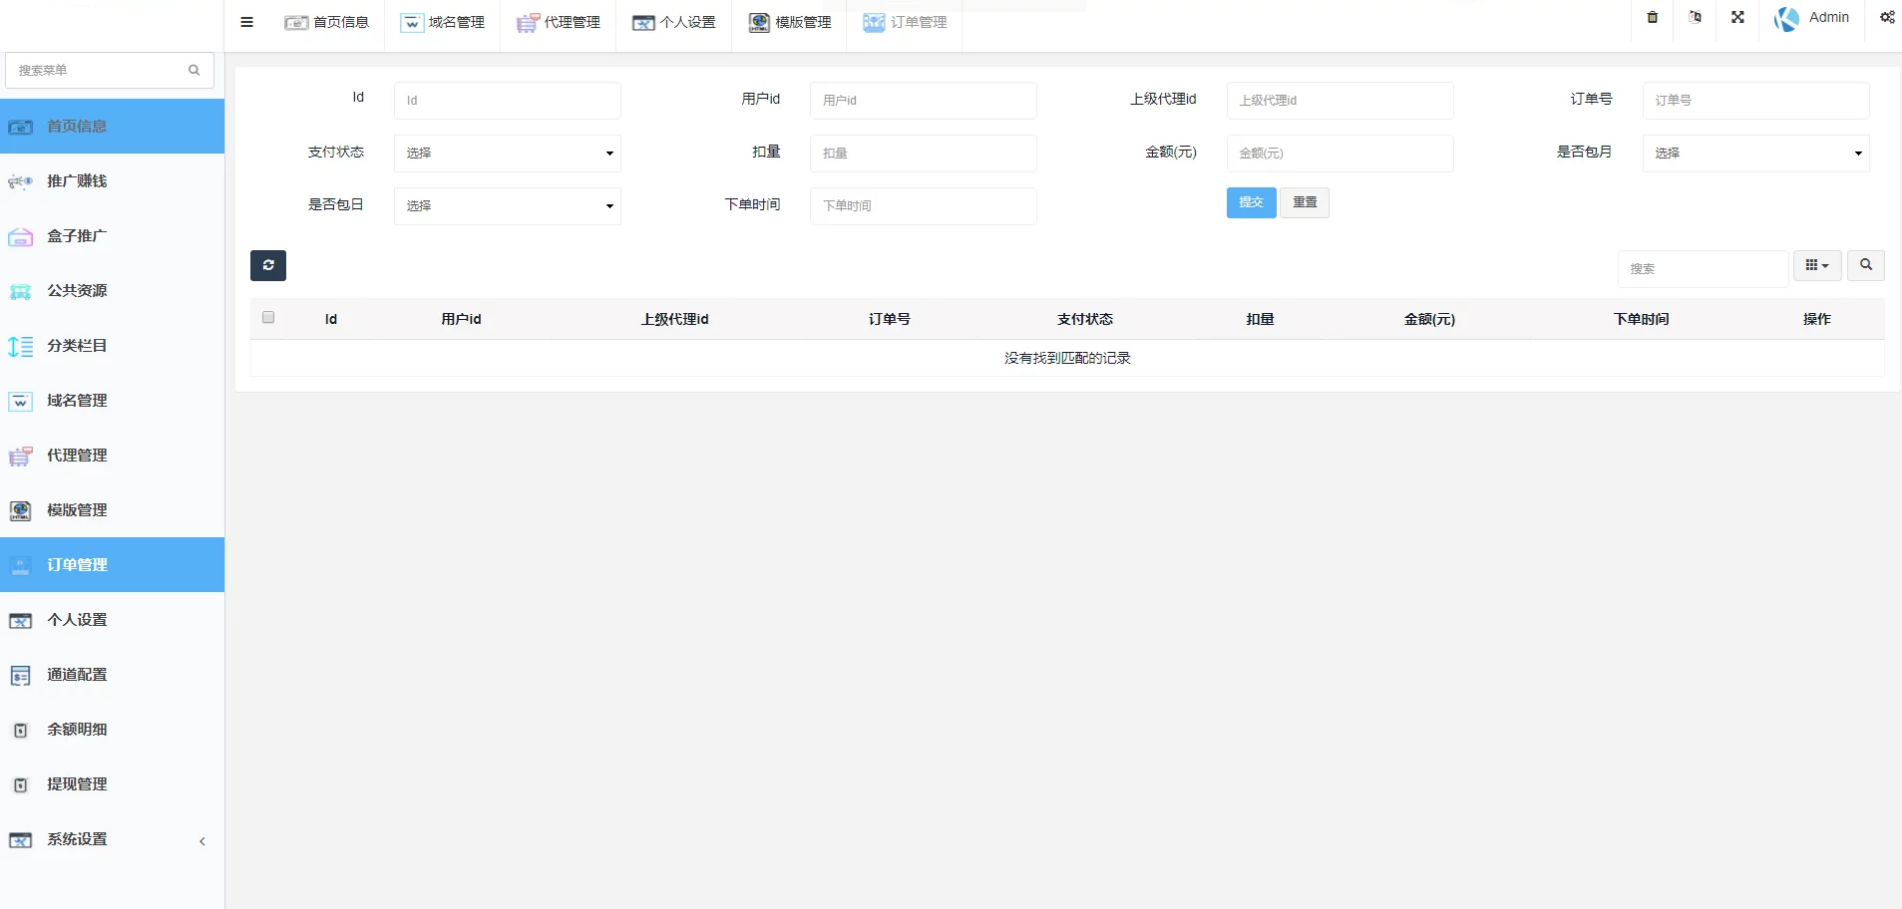
Task: Click the 订单号 filter input field
Action: 1755,100
